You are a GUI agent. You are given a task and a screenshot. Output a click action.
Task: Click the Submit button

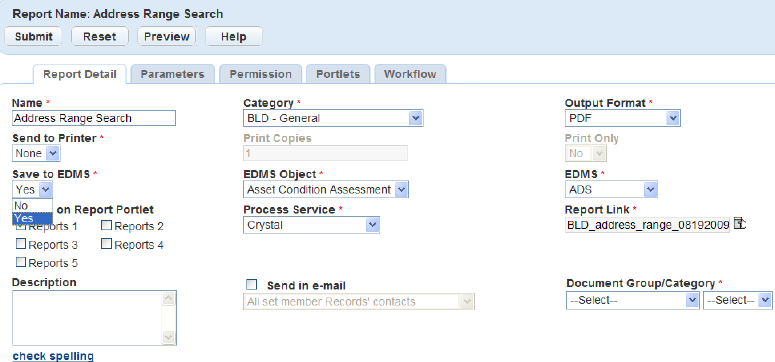click(x=34, y=37)
